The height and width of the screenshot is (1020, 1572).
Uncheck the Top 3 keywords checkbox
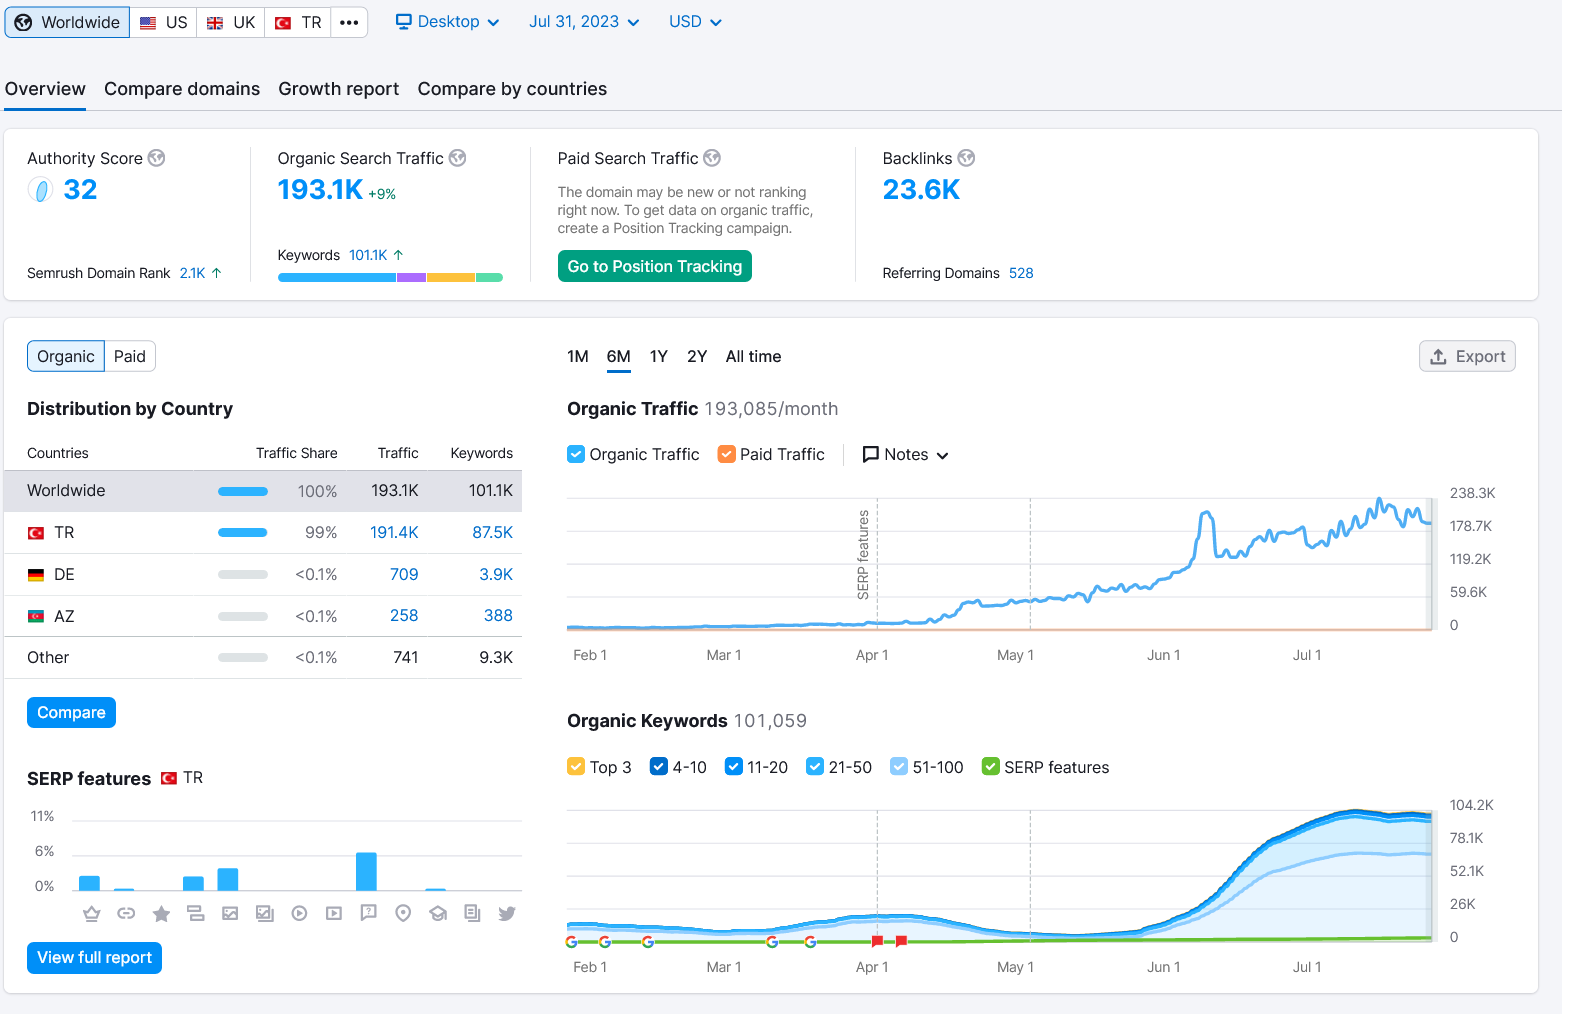[x=576, y=767]
